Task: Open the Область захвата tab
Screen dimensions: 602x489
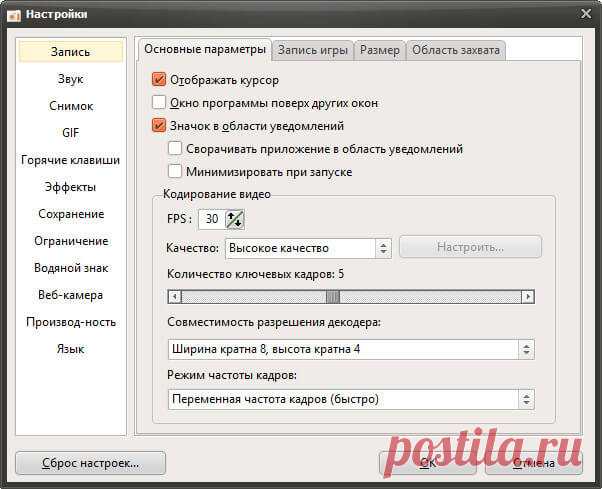Action: pos(456,50)
